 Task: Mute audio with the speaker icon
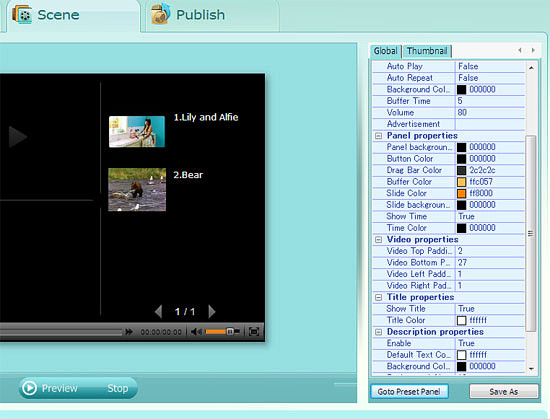(196, 332)
